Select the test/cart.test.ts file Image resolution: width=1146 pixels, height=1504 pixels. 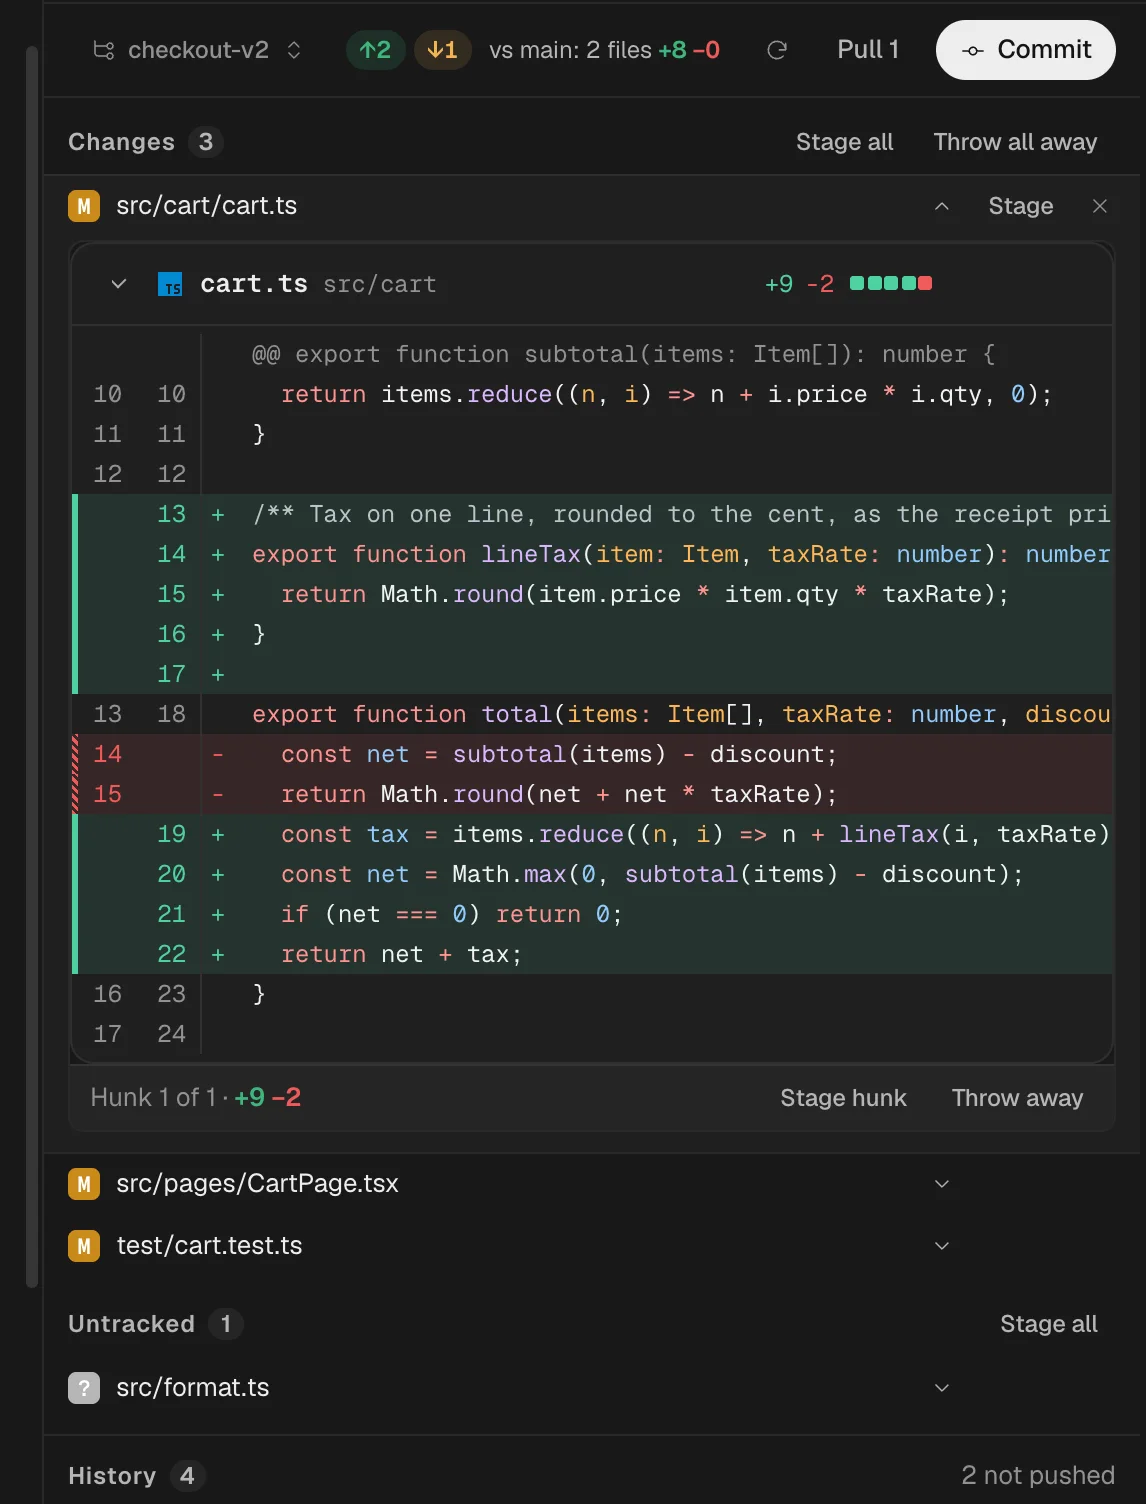(209, 1246)
